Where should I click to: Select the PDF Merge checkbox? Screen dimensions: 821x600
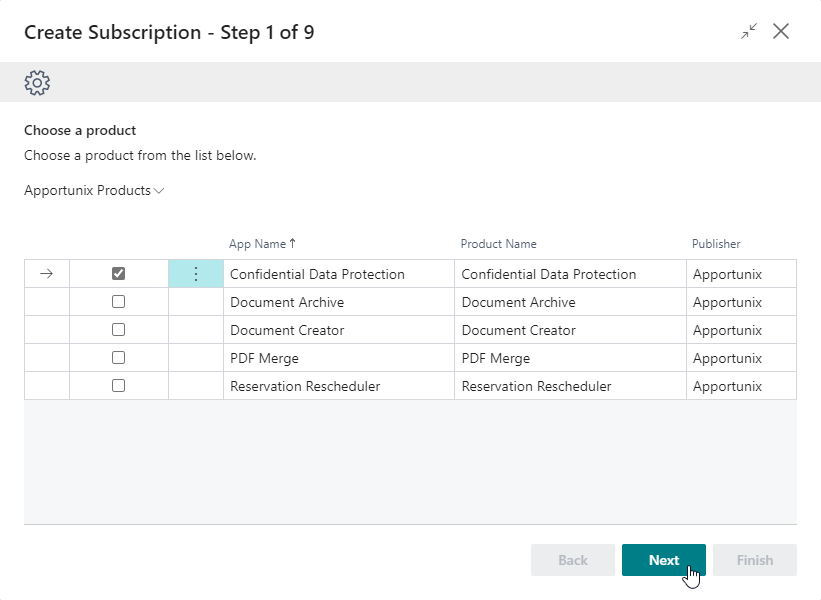[x=119, y=358]
